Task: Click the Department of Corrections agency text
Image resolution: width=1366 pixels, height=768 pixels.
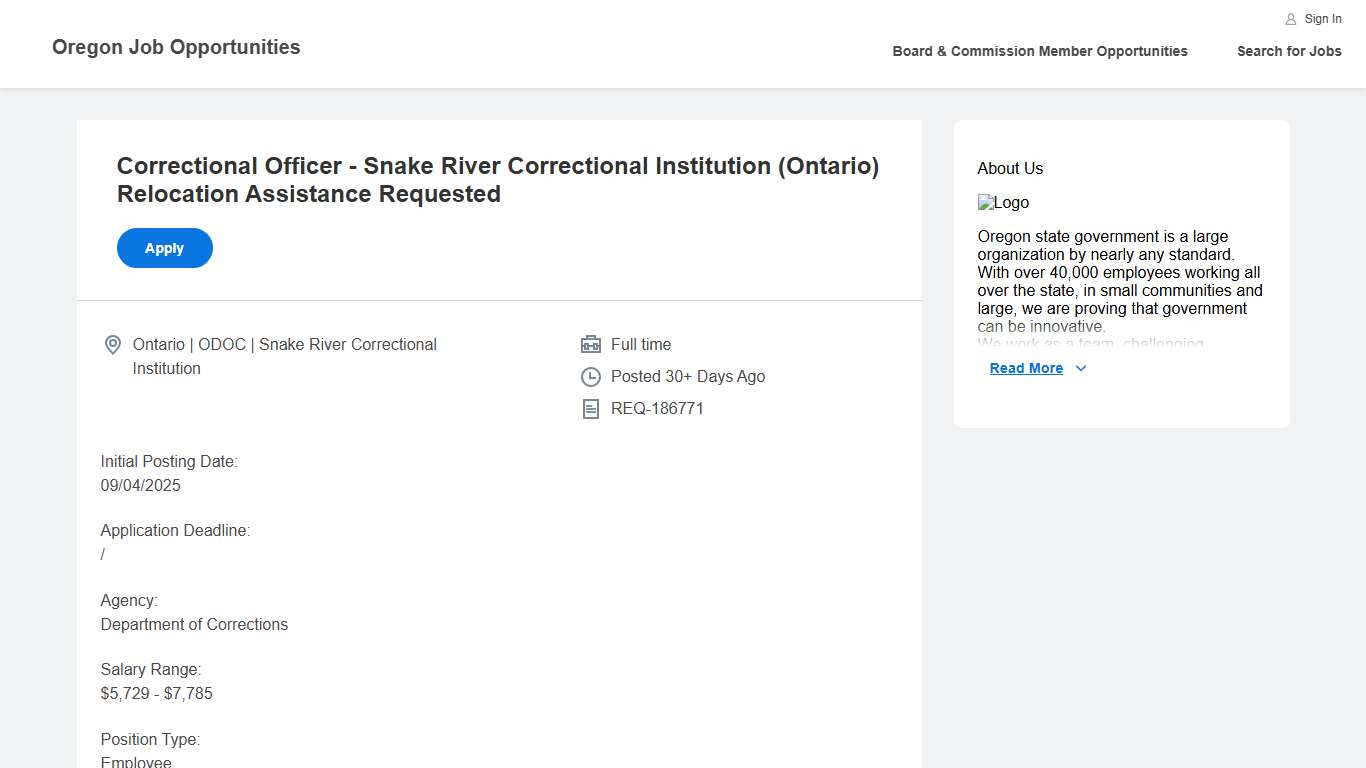Action: 194,624
